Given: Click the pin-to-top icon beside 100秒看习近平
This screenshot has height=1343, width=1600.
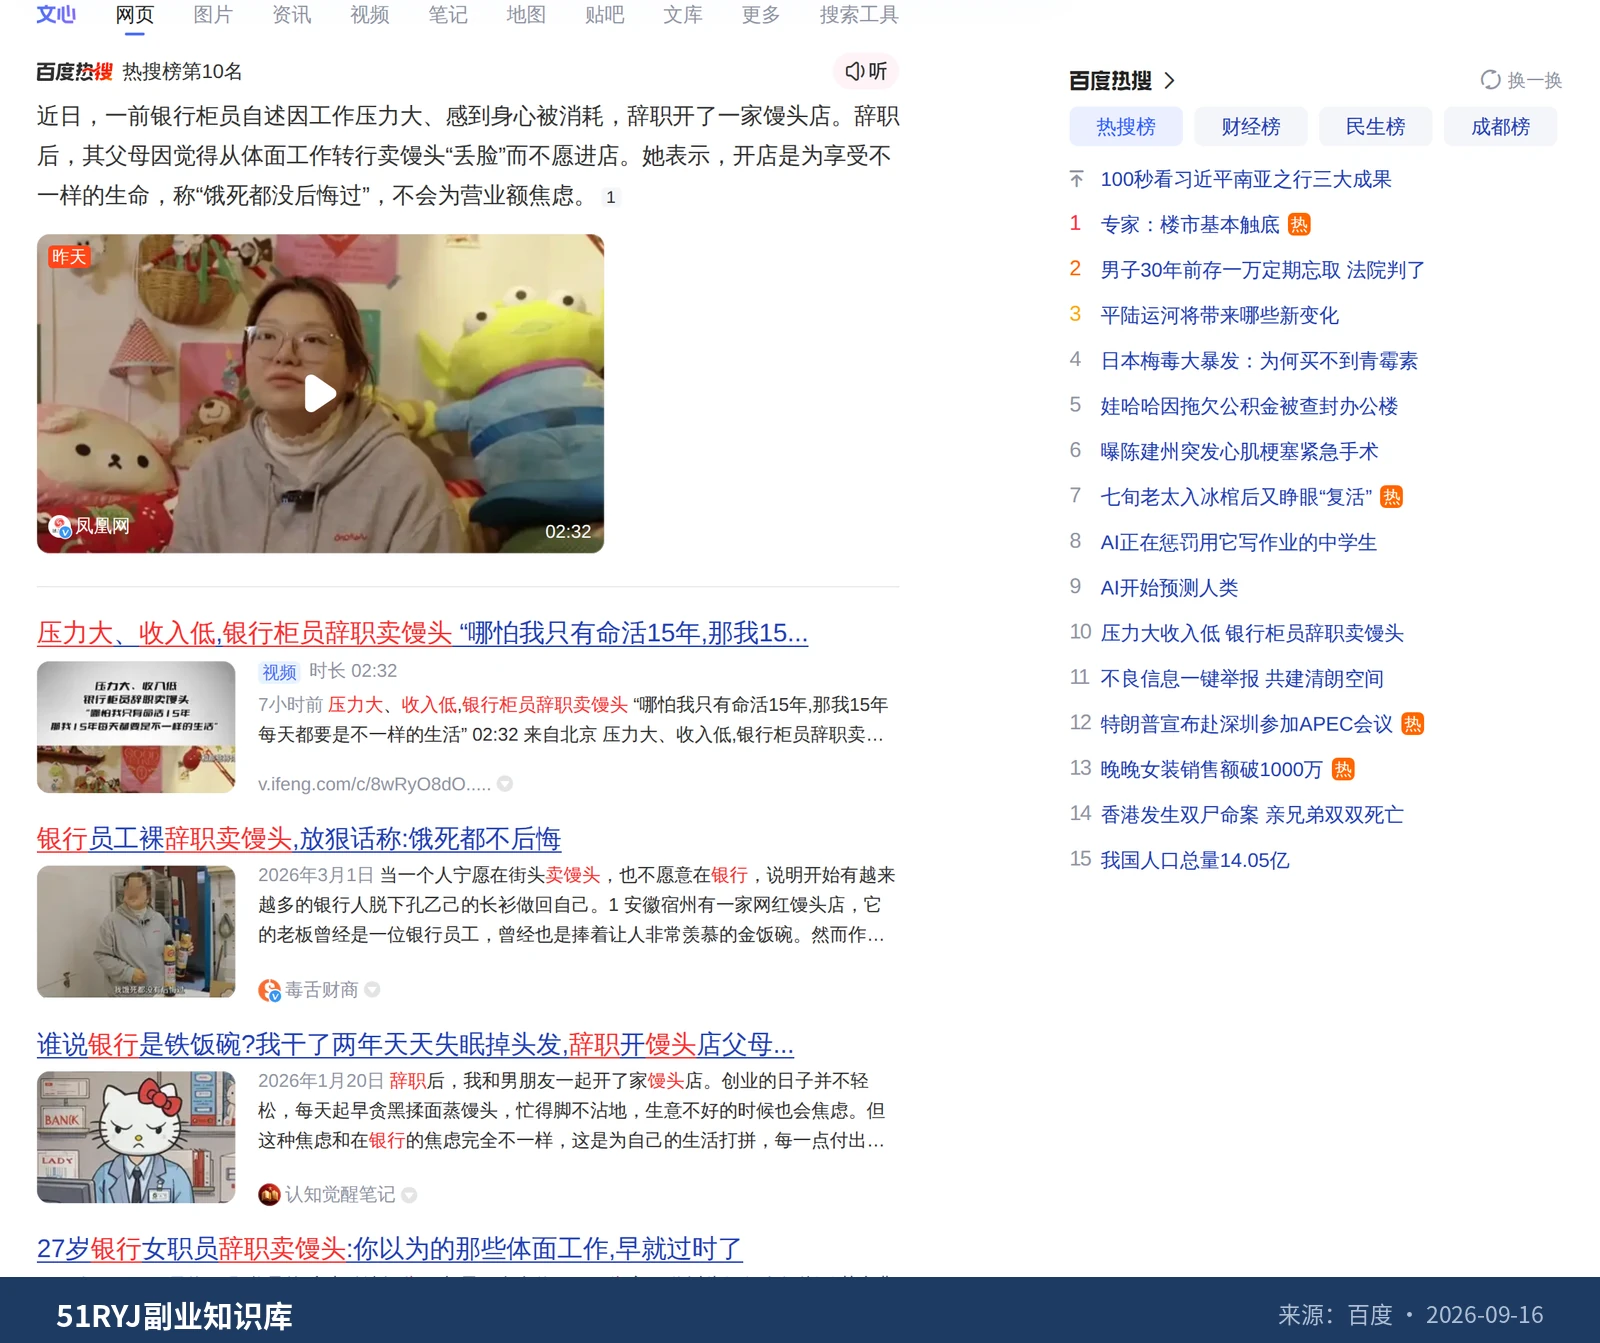Looking at the screenshot, I should coord(1076,179).
